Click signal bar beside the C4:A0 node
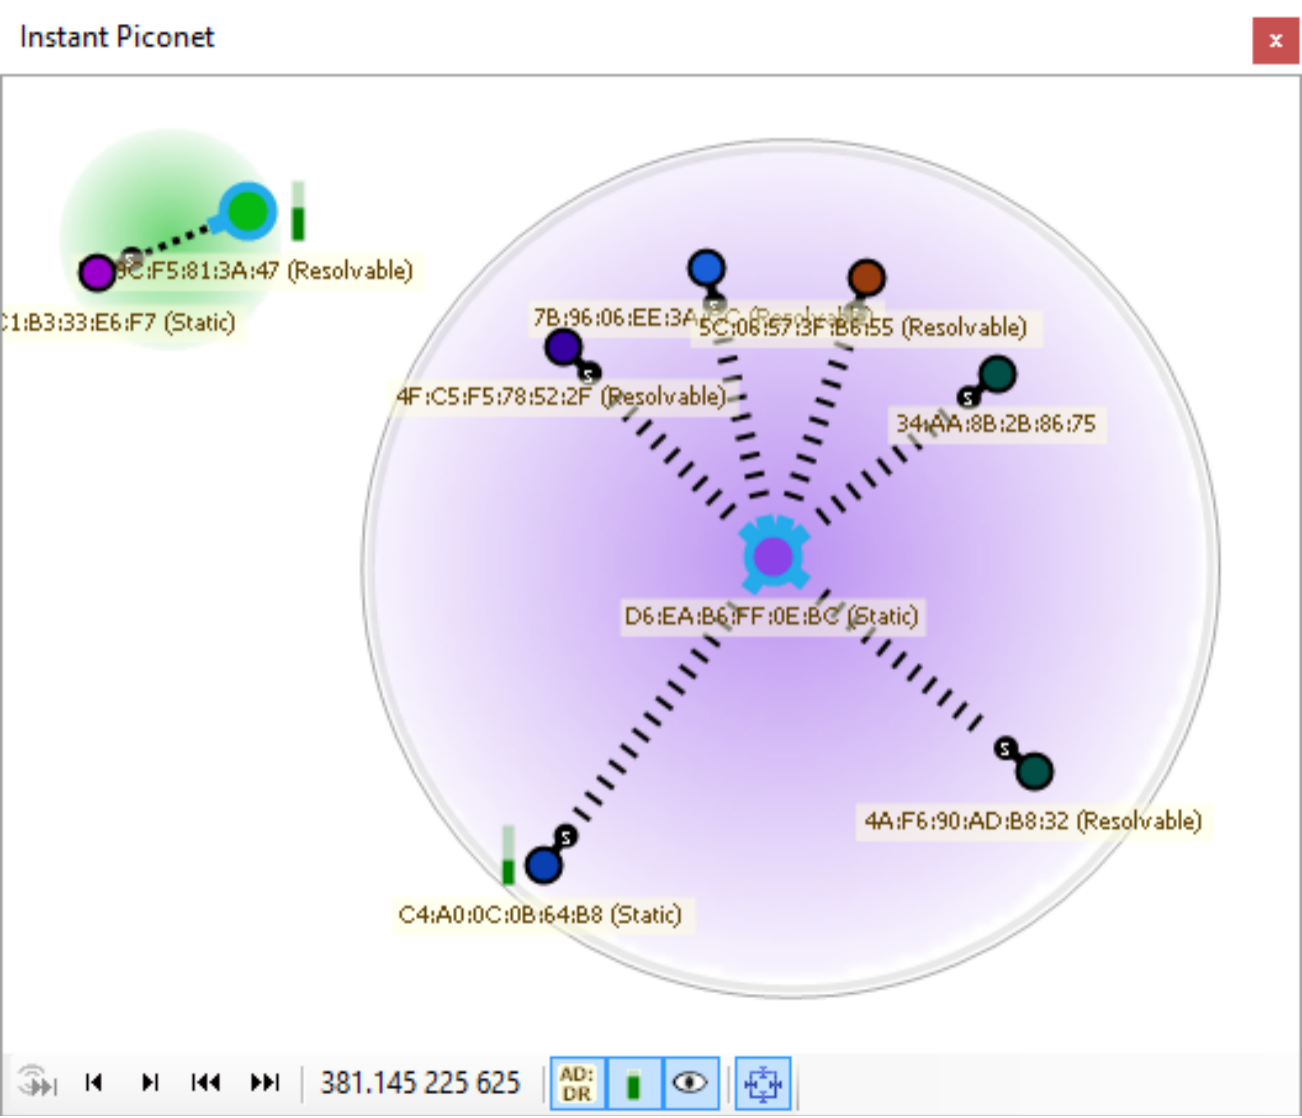Image resolution: width=1302 pixels, height=1118 pixels. click(x=508, y=856)
